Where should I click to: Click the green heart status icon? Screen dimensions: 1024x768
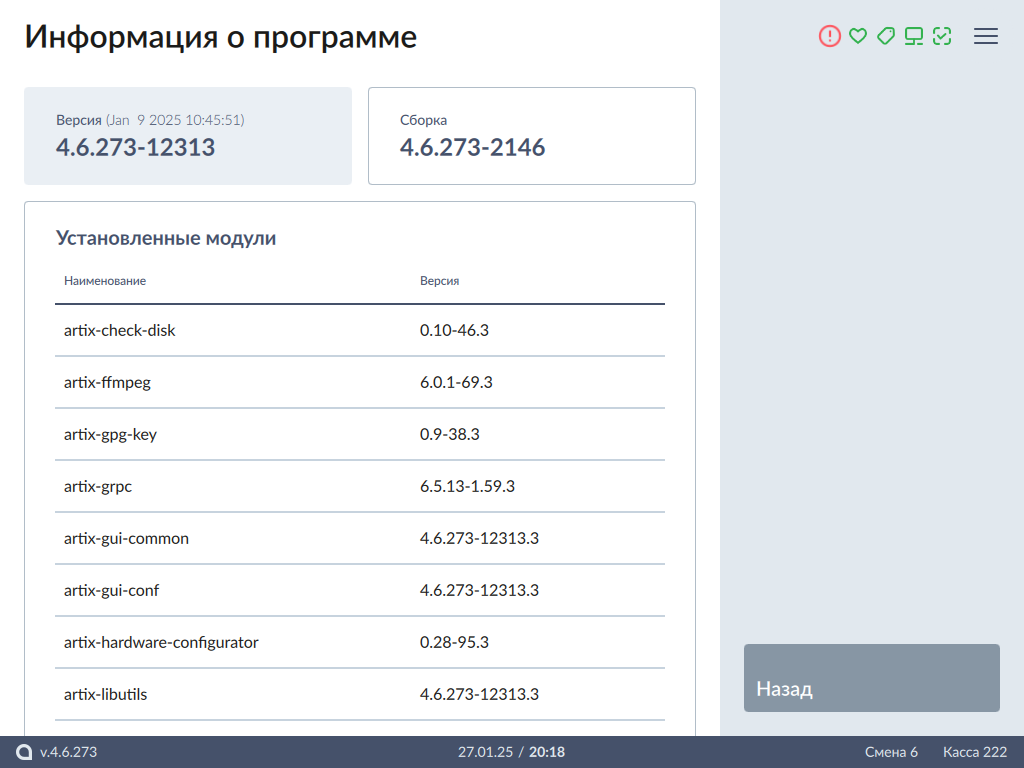point(857,36)
